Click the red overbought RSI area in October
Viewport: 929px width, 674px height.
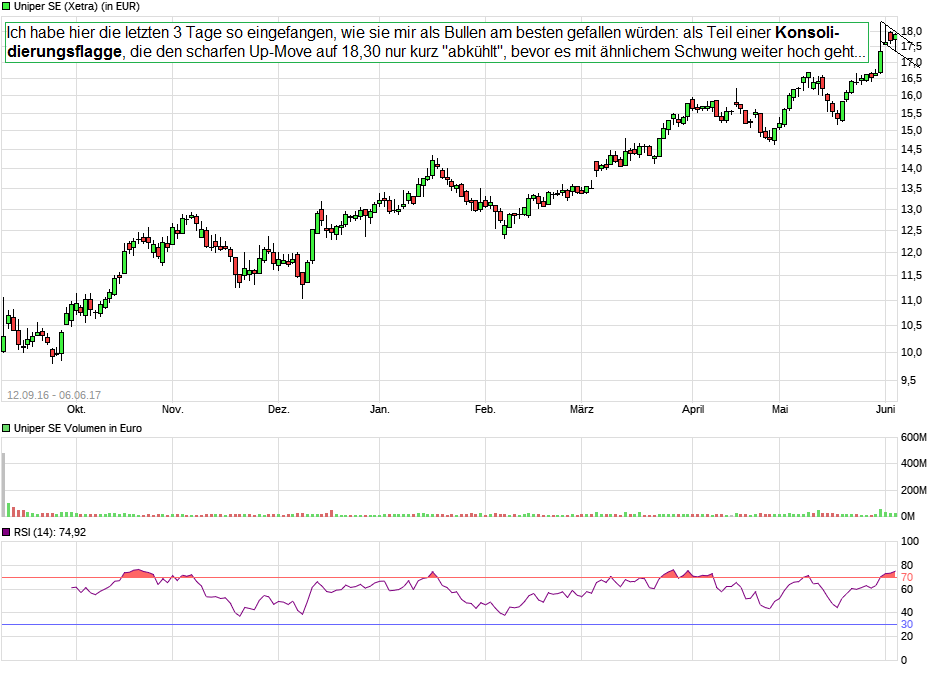click(x=138, y=573)
